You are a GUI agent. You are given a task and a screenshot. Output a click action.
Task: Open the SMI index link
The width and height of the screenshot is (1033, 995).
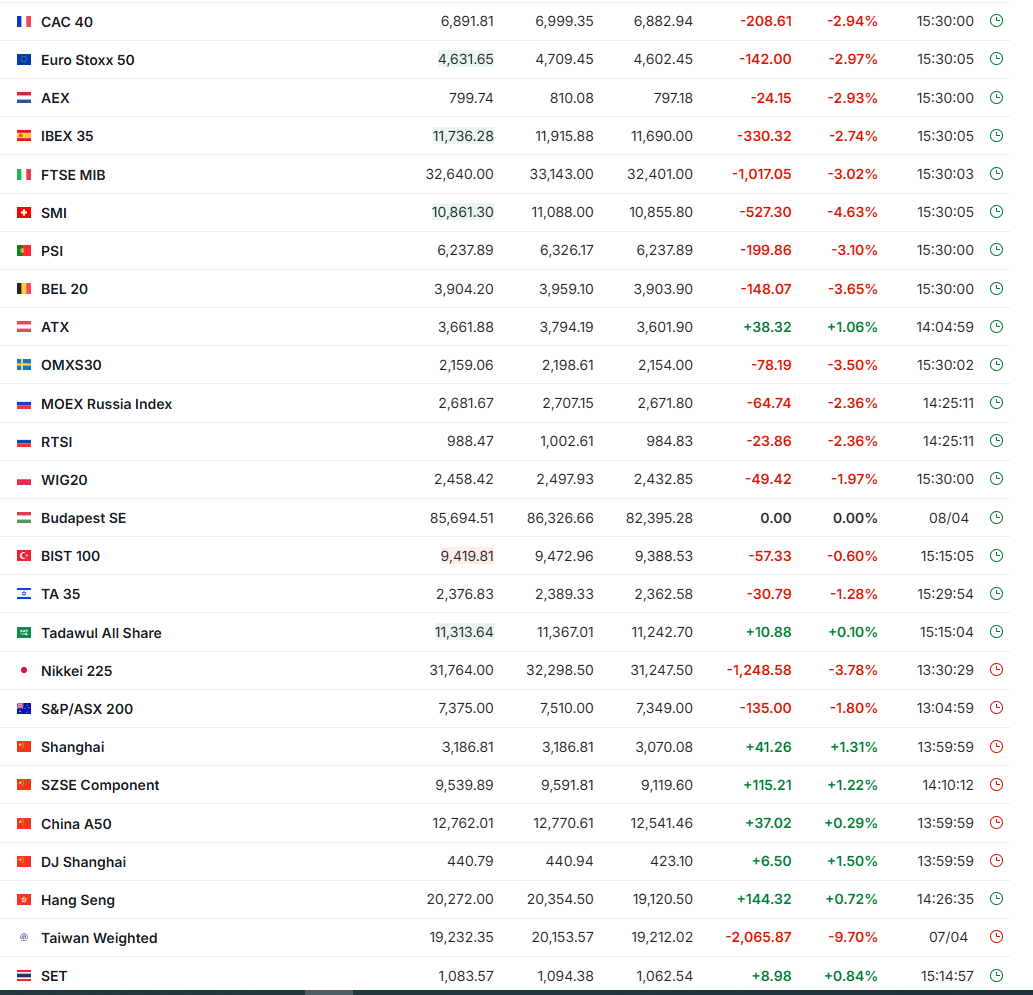[53, 213]
